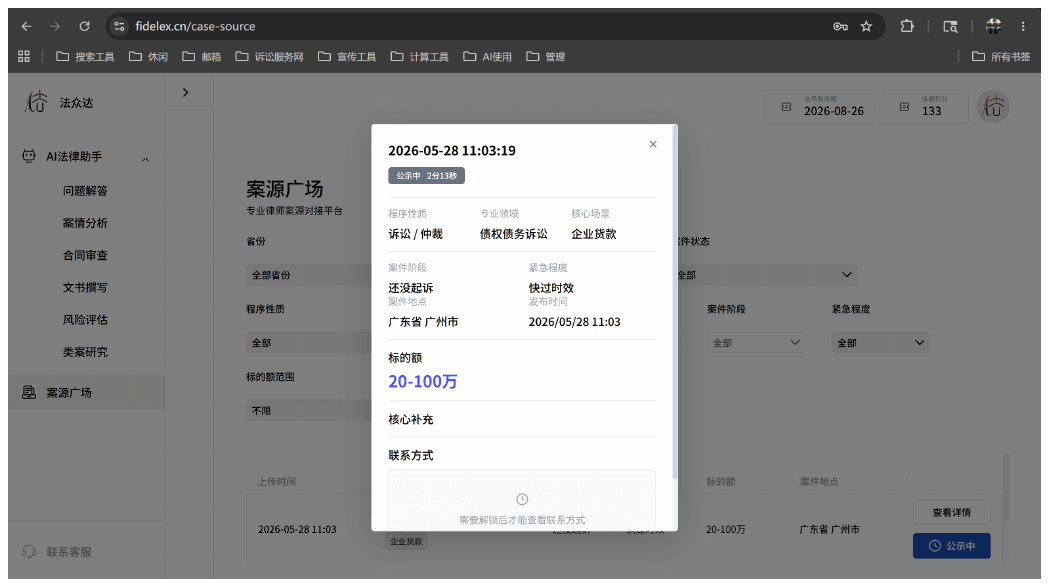Open the AI使用 bookmark folder
The width and height of the screenshot is (1049, 587).
pos(488,56)
